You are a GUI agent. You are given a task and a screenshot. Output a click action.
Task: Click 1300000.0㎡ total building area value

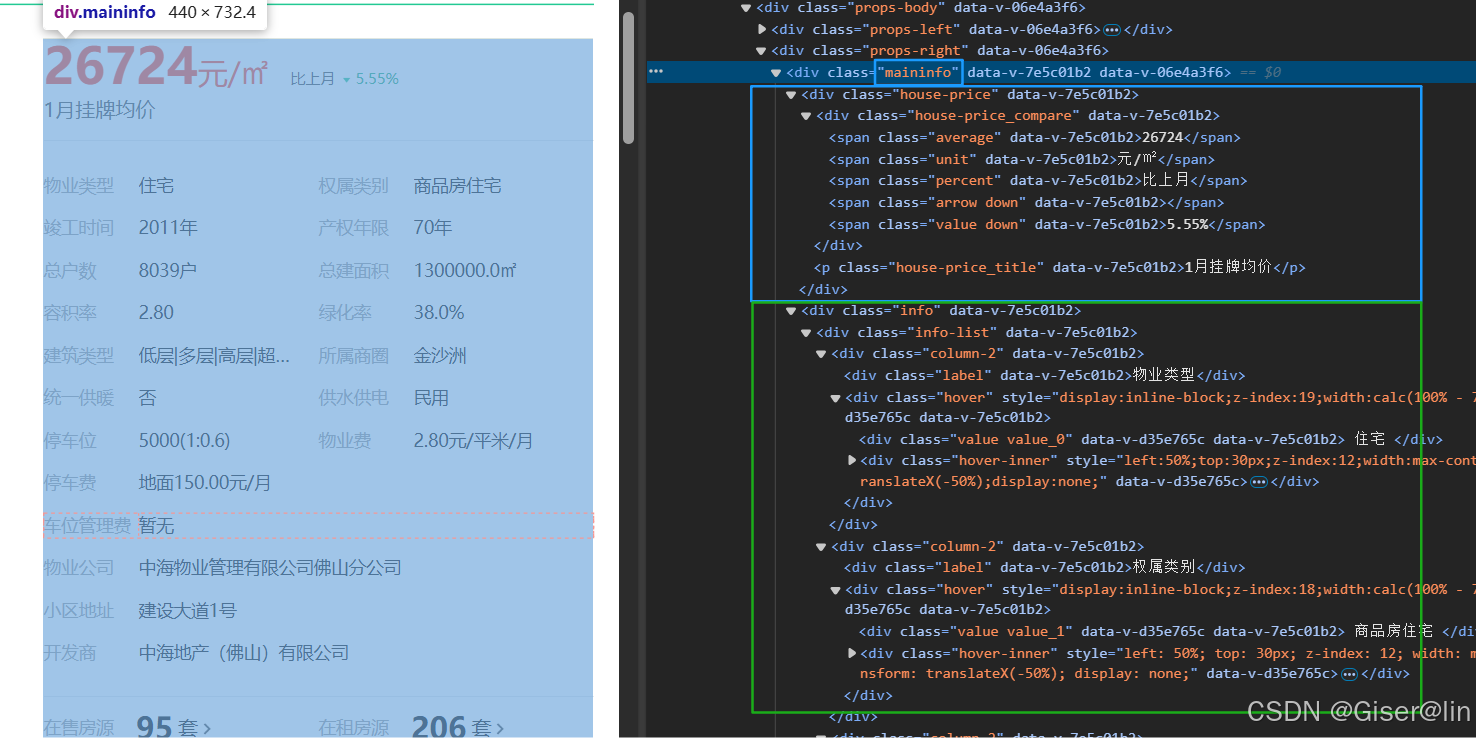(x=465, y=271)
